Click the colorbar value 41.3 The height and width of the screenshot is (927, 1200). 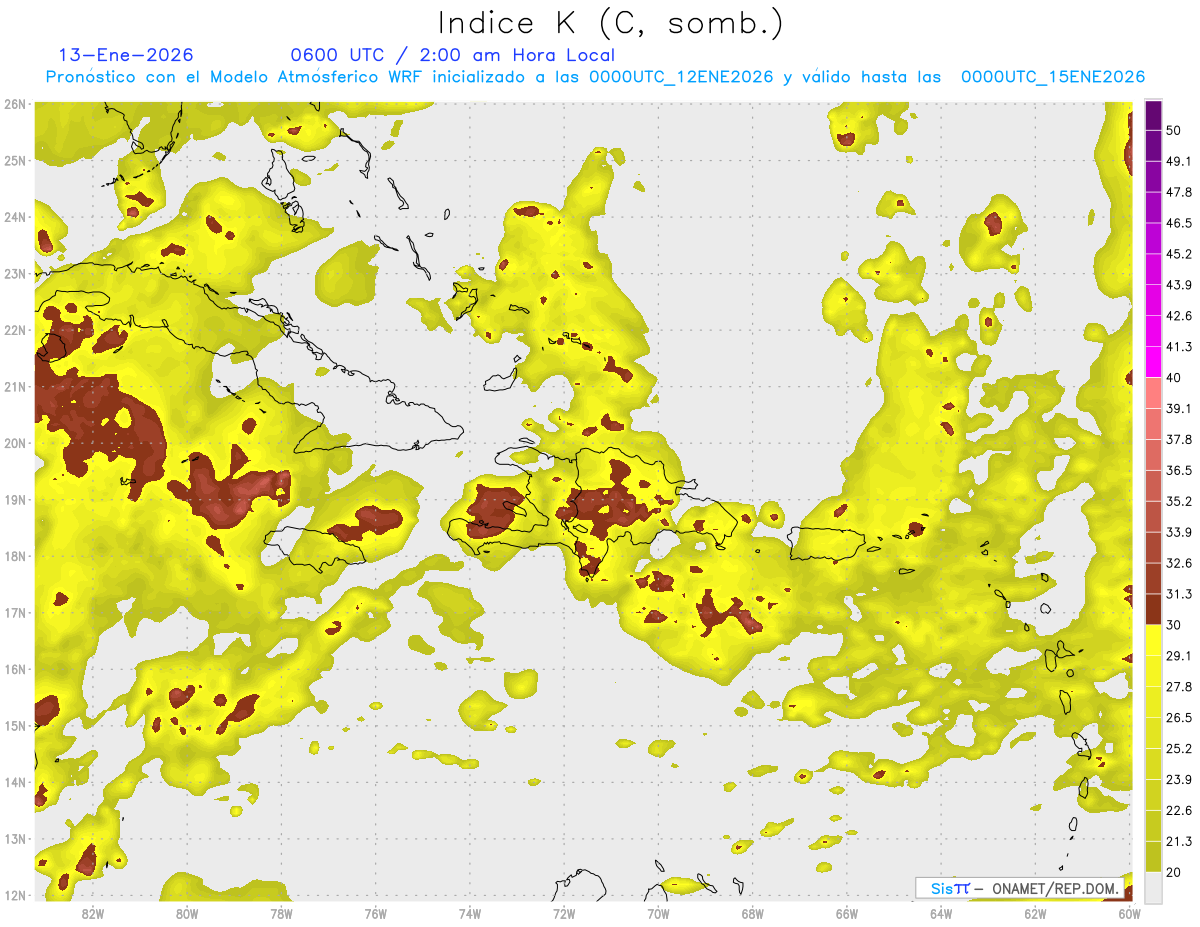click(x=1179, y=347)
